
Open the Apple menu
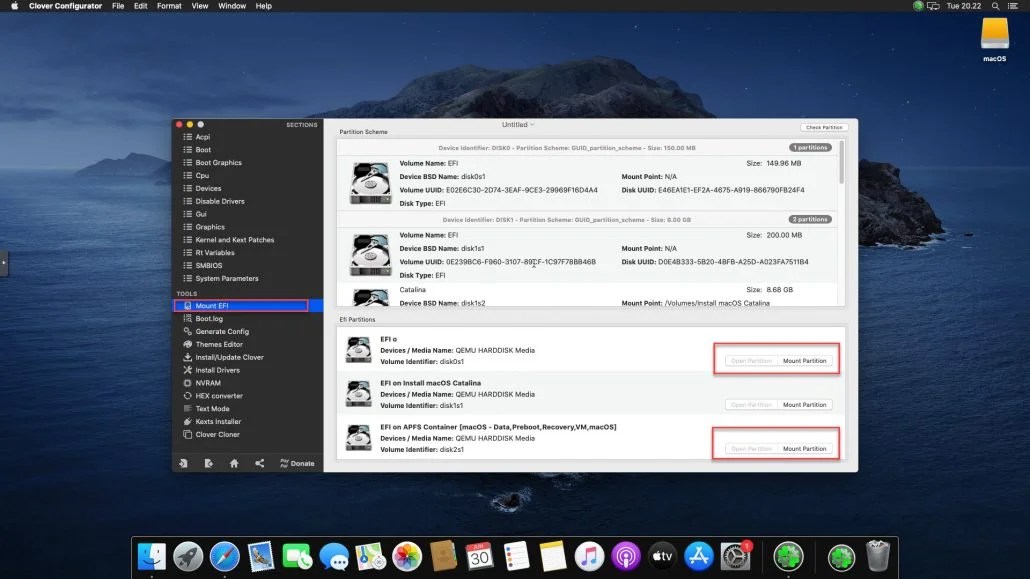coord(14,6)
